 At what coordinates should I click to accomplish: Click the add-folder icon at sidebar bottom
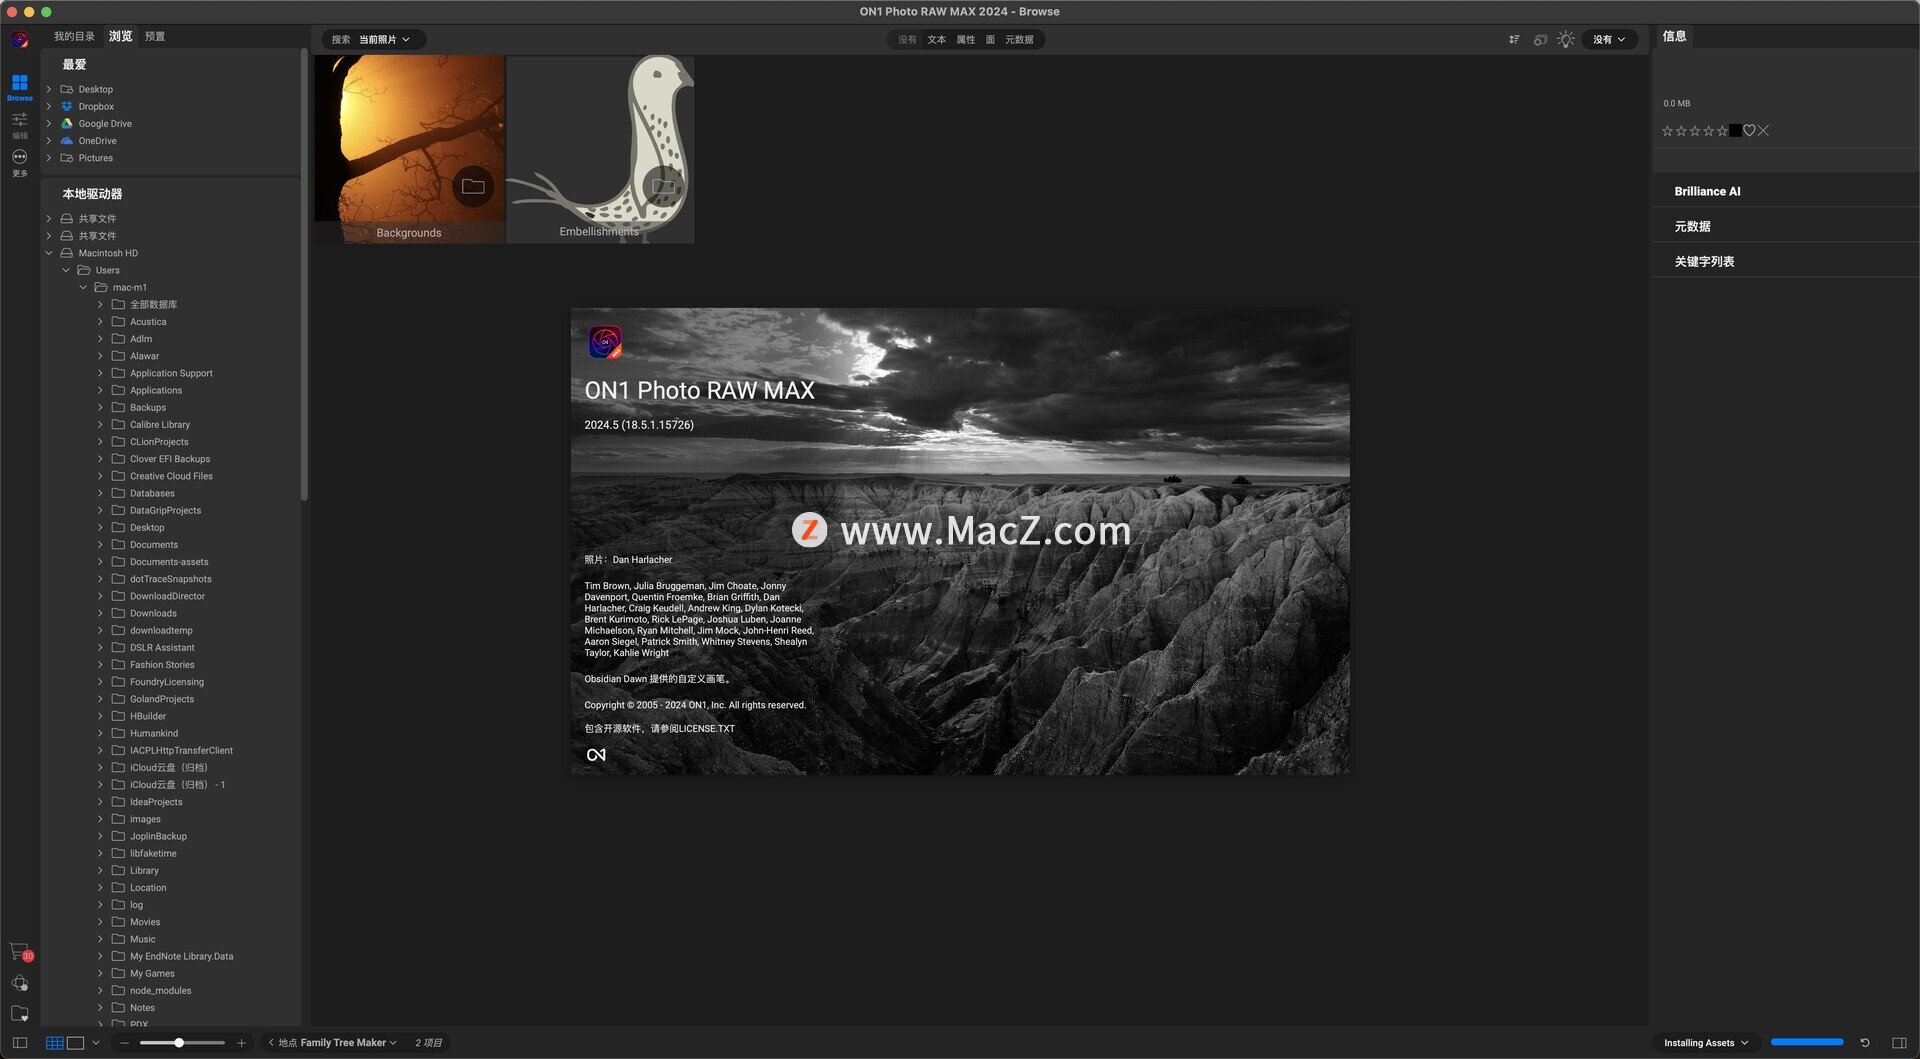pyautogui.click(x=19, y=1013)
